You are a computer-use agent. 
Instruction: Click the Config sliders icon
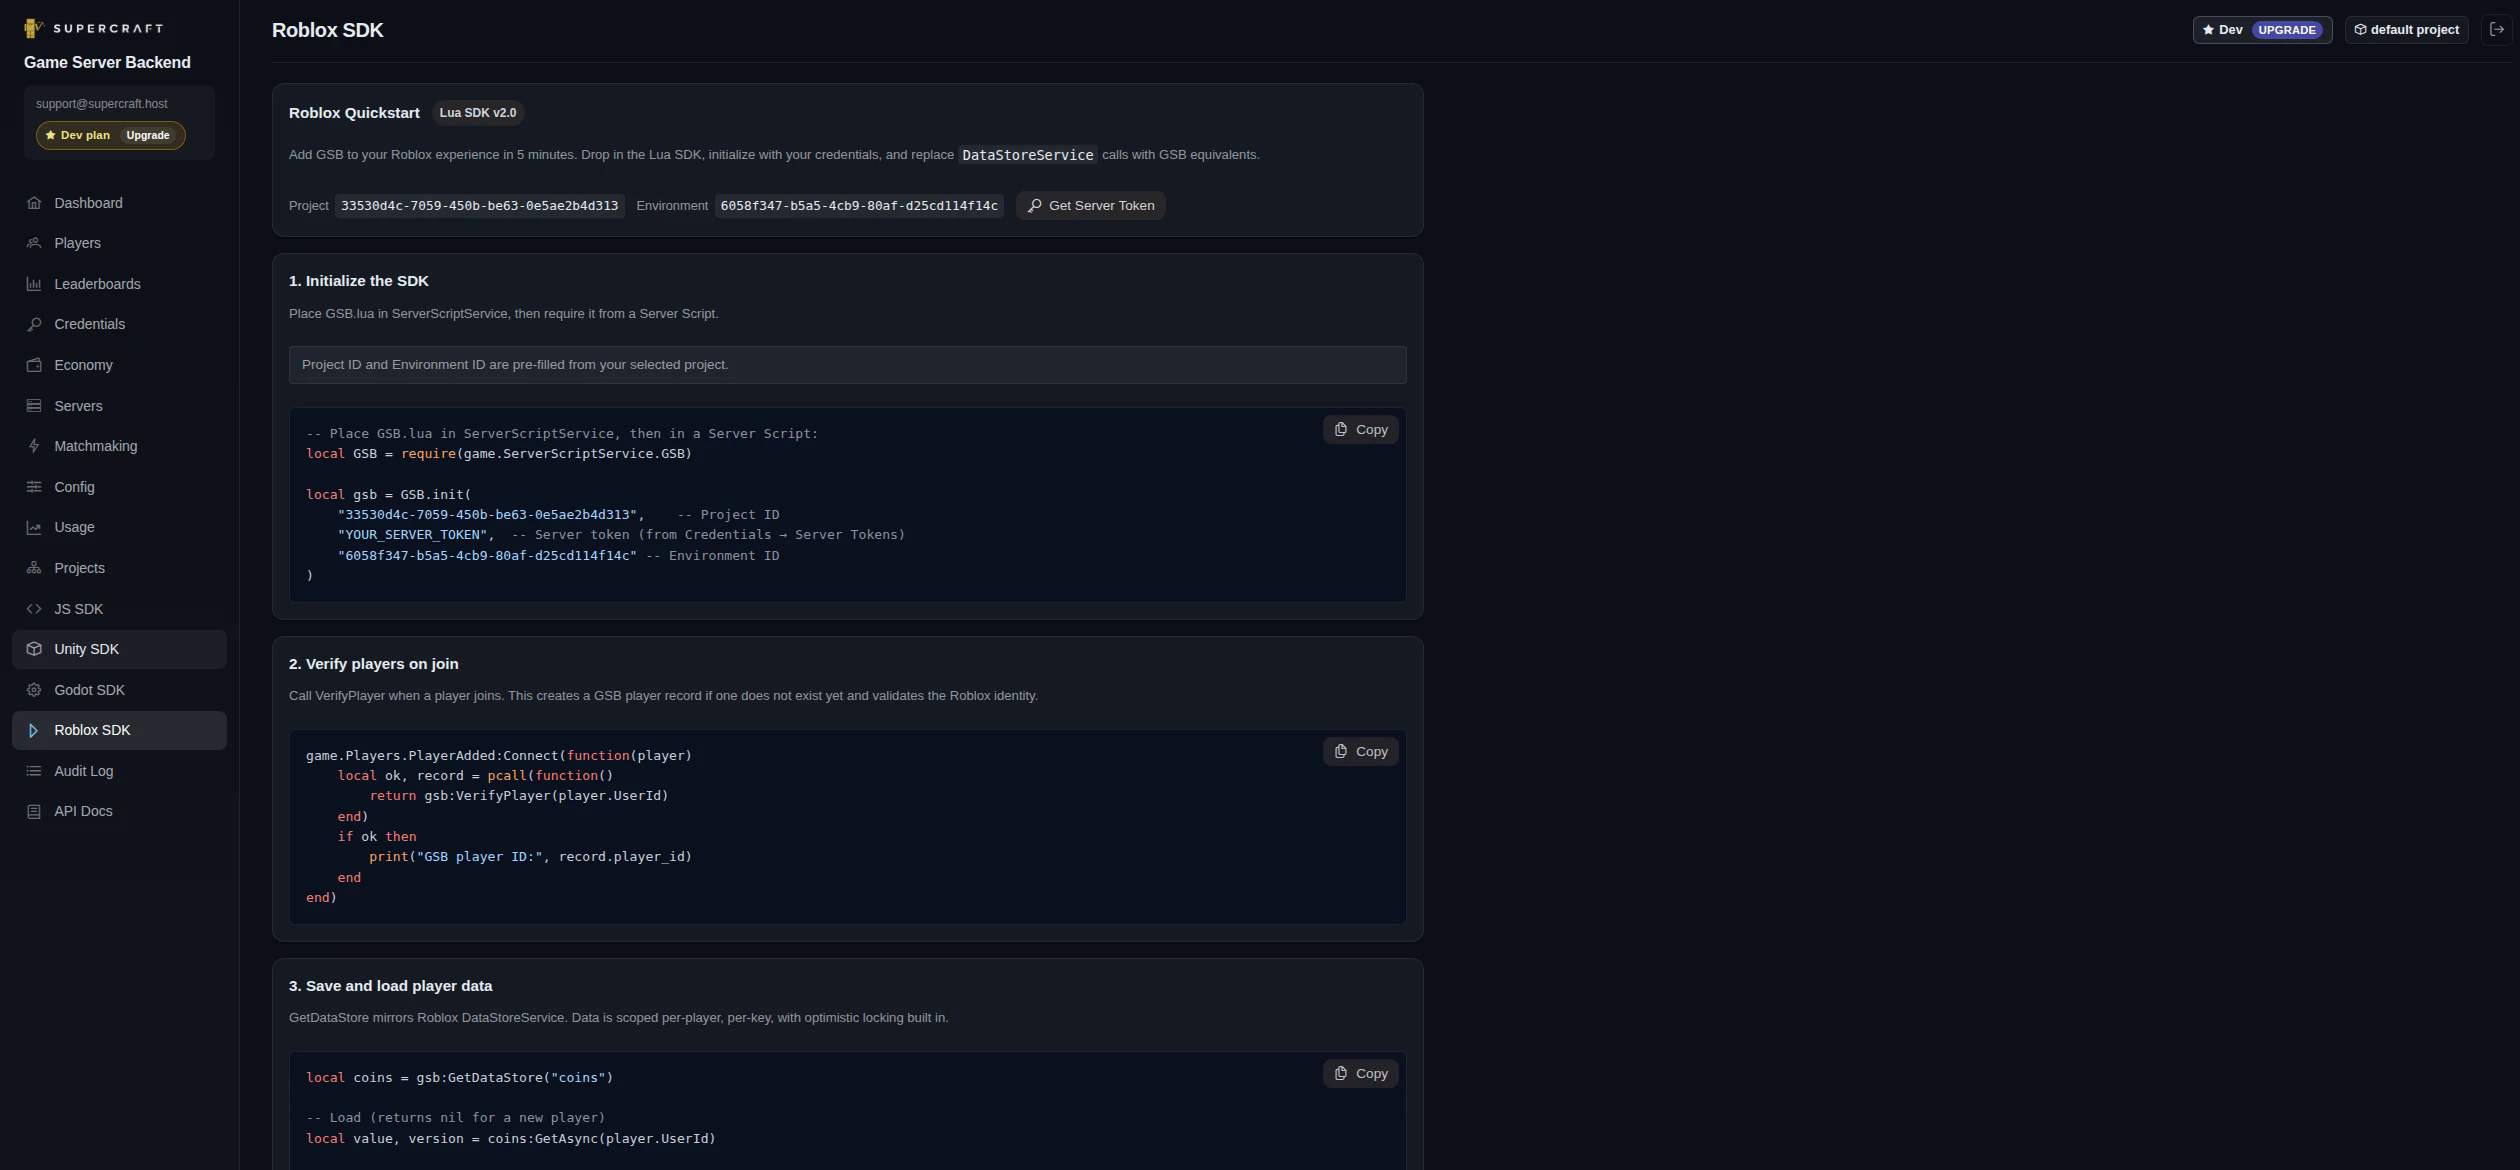pos(34,487)
